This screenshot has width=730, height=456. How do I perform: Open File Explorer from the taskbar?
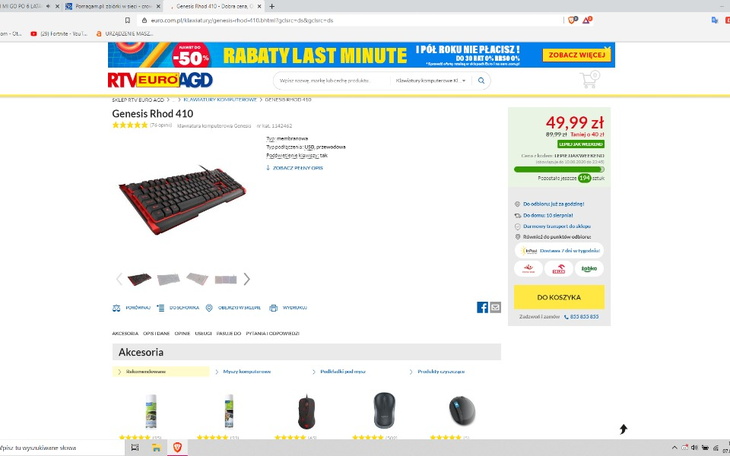click(156, 447)
